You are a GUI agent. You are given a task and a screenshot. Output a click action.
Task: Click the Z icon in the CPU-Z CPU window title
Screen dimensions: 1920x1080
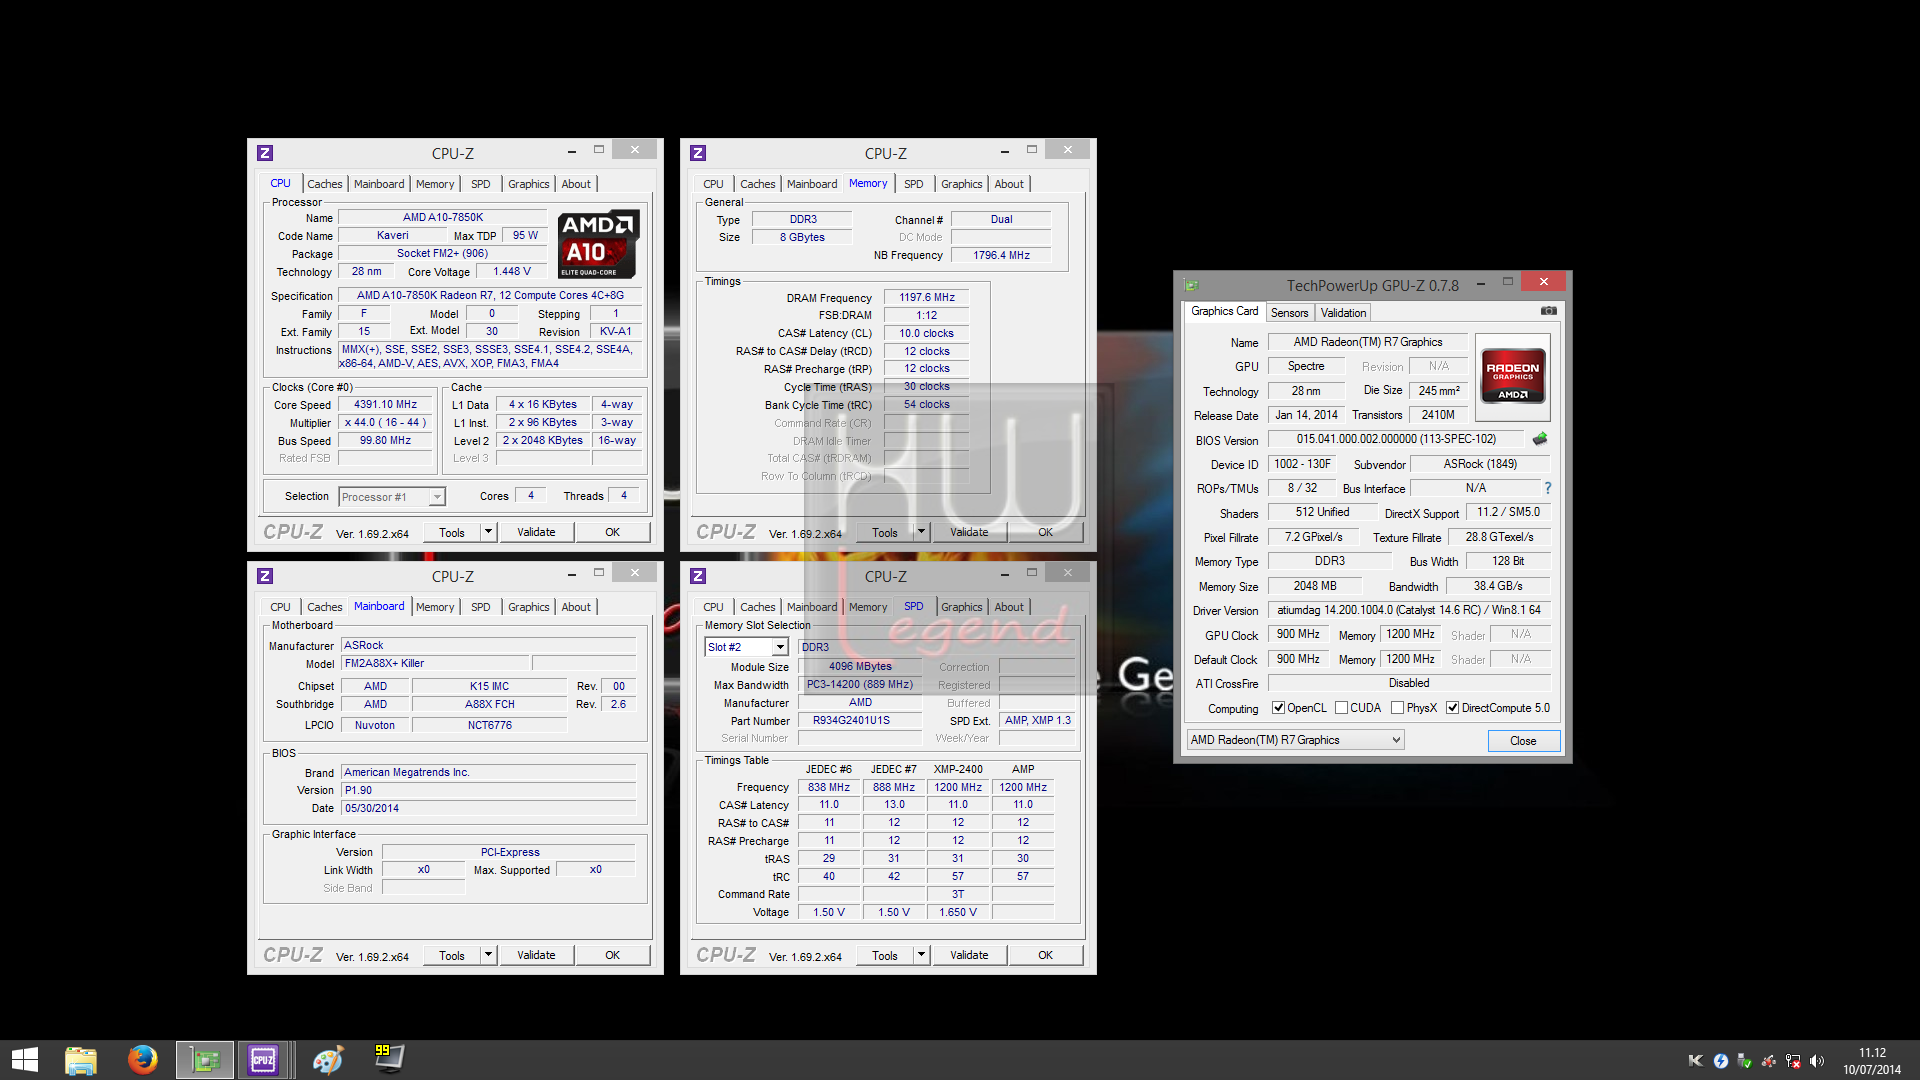tap(265, 153)
